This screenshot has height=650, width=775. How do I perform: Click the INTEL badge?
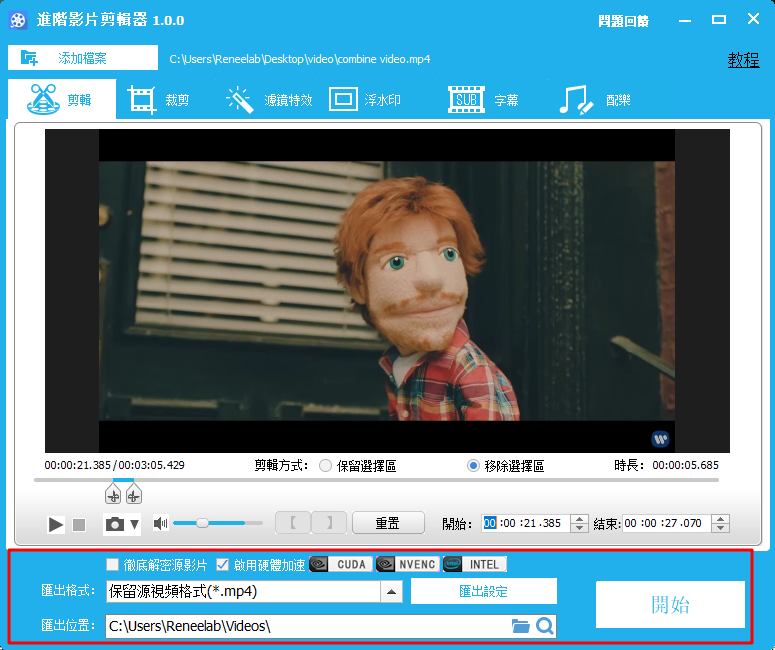(474, 564)
